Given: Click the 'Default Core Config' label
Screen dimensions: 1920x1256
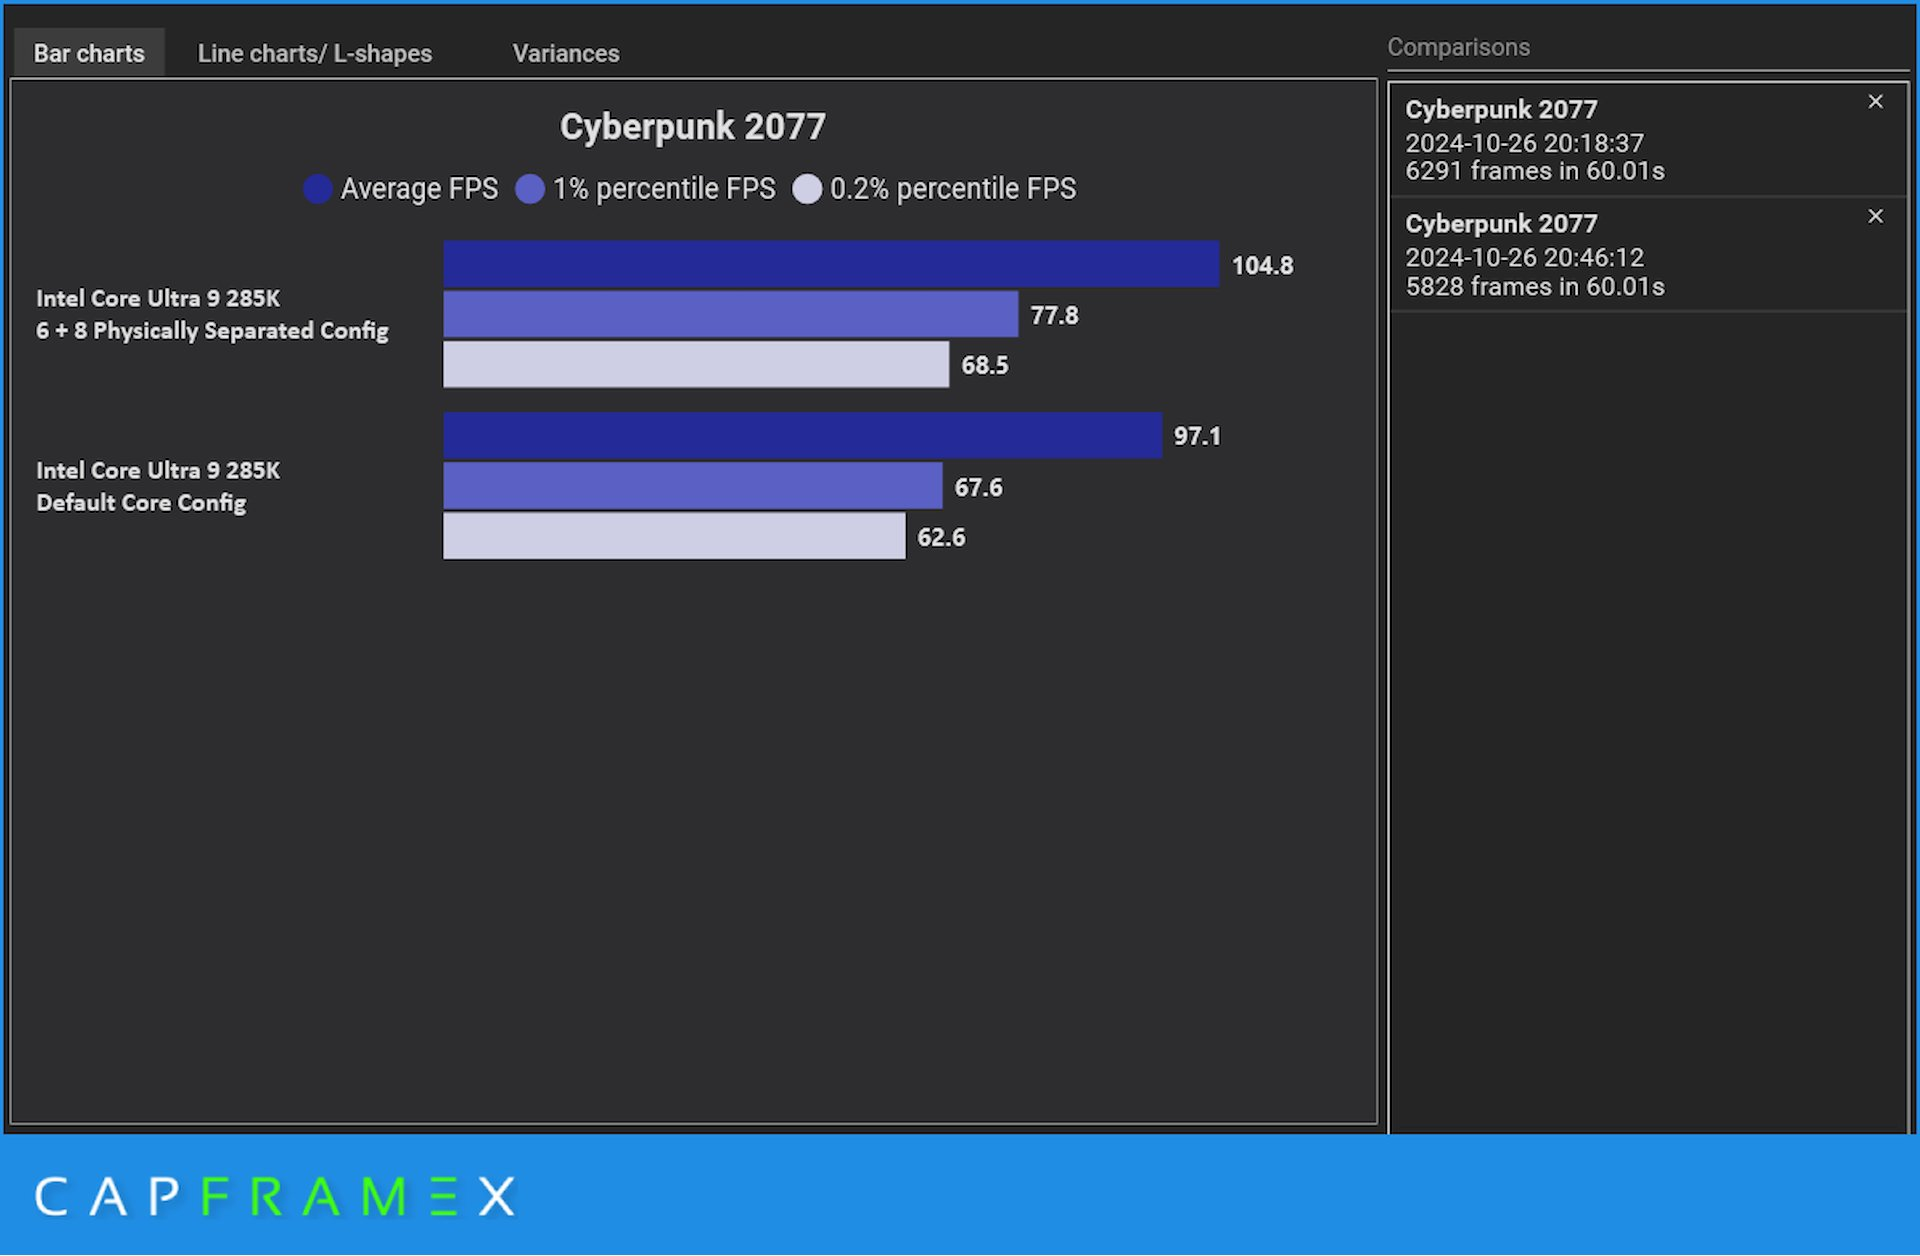Looking at the screenshot, I should [x=141, y=503].
